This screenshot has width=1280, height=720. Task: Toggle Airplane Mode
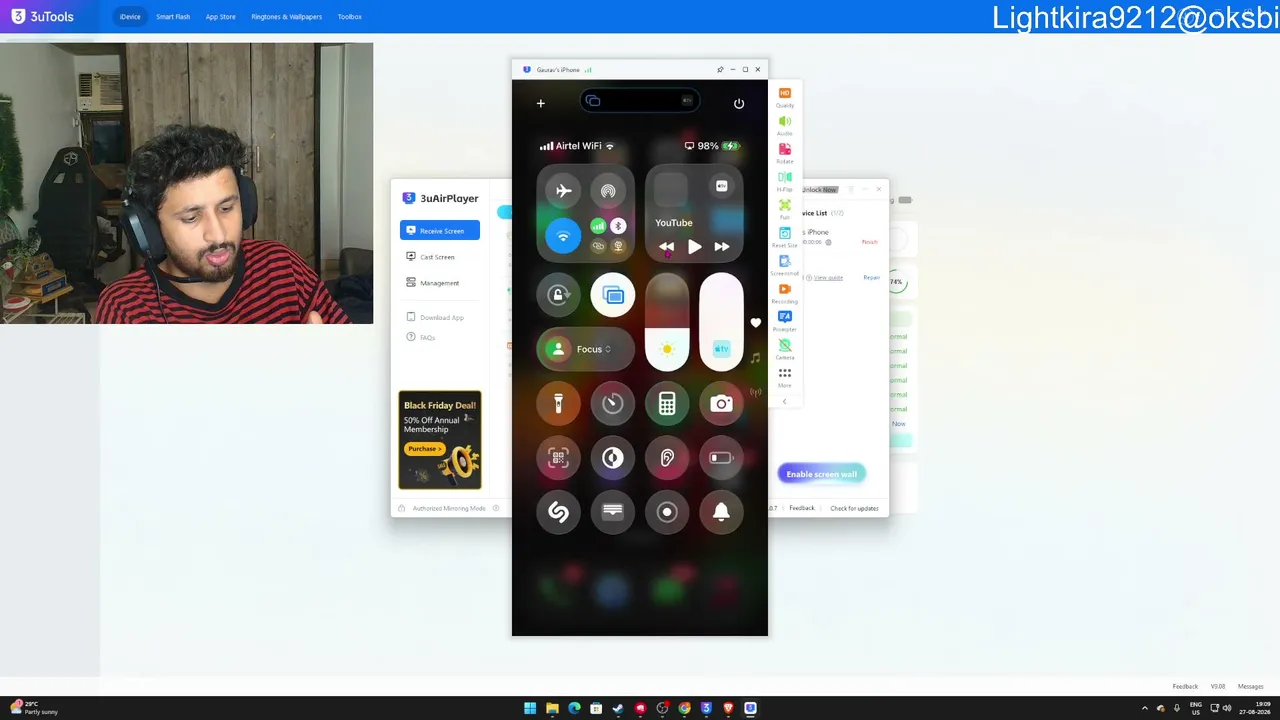(563, 191)
